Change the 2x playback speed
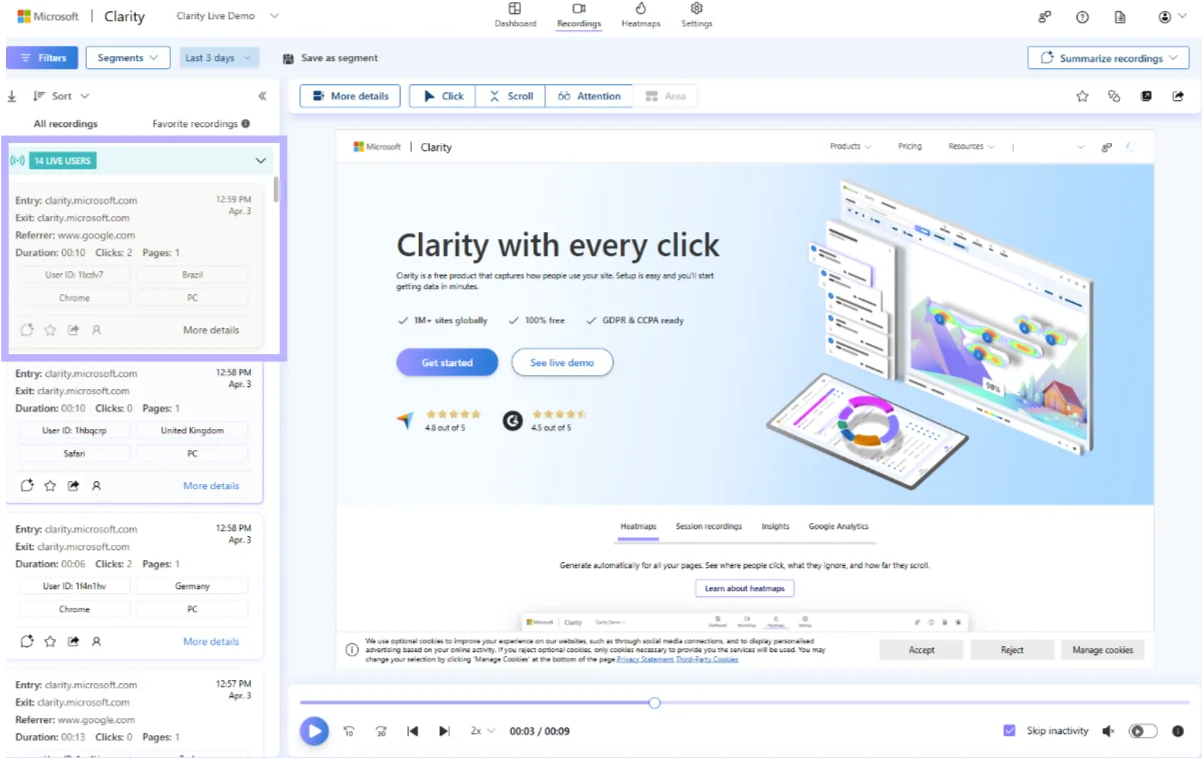 pos(482,731)
